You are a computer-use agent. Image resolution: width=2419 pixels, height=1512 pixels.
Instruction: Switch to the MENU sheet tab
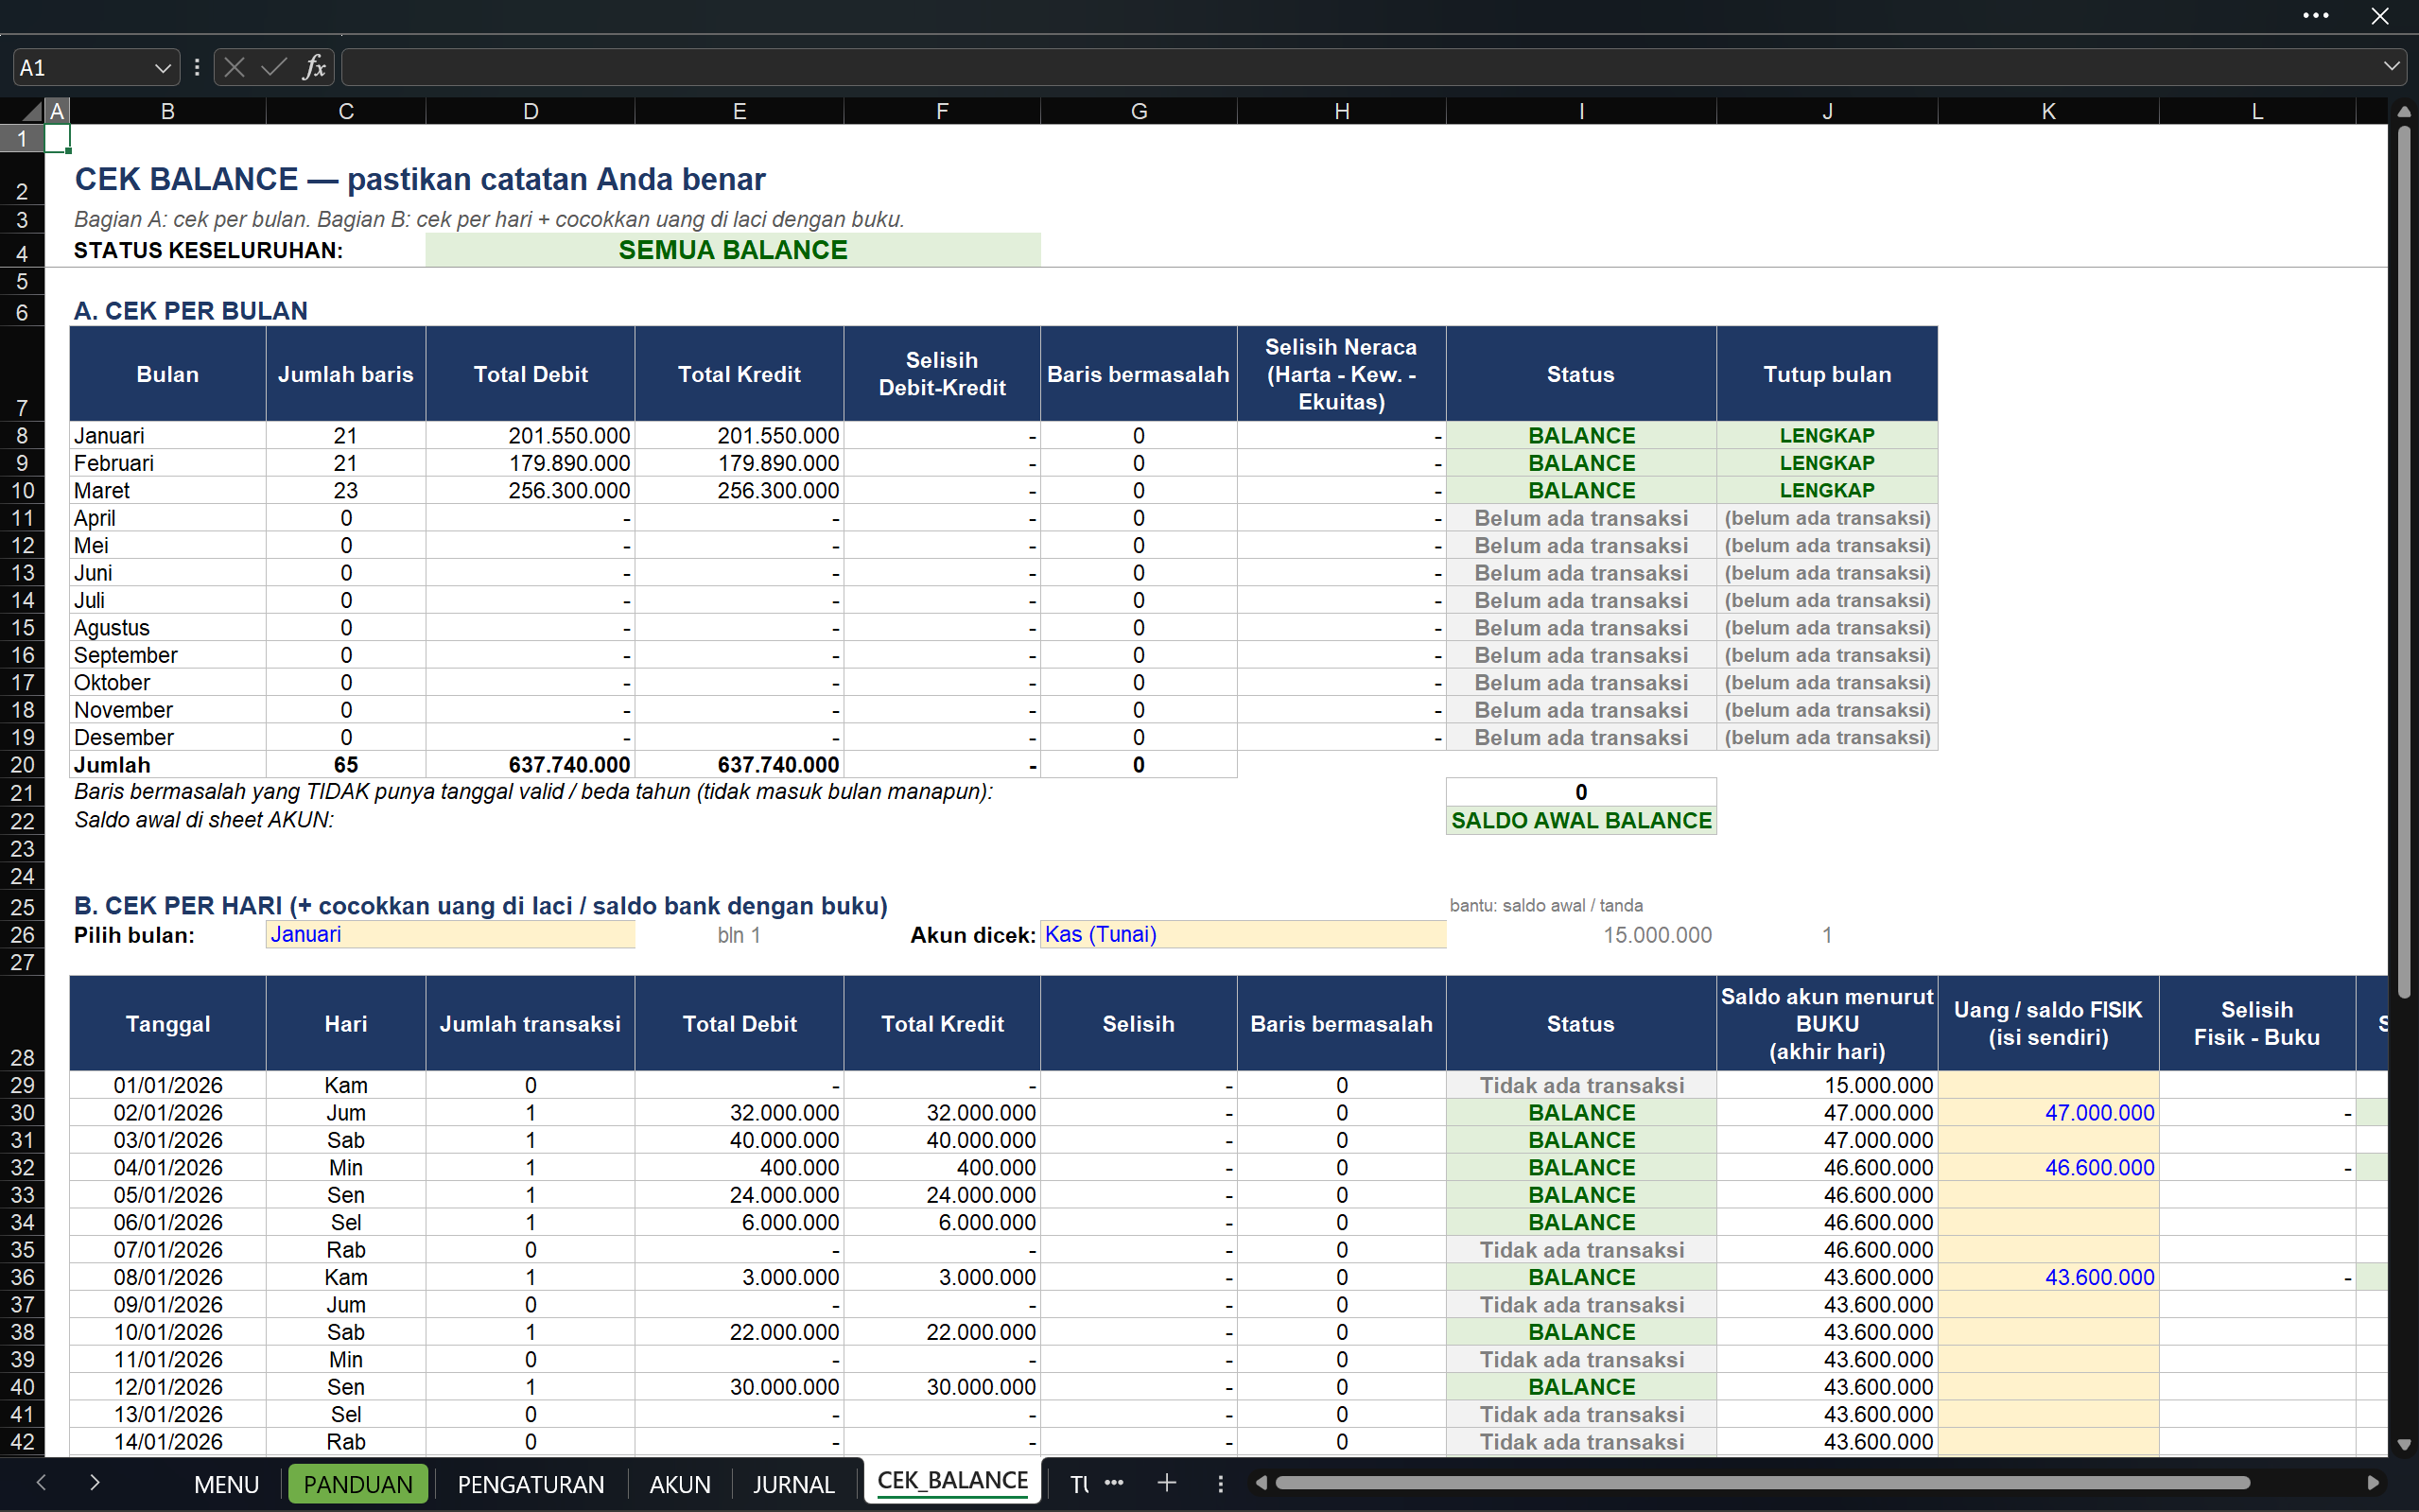(x=226, y=1484)
